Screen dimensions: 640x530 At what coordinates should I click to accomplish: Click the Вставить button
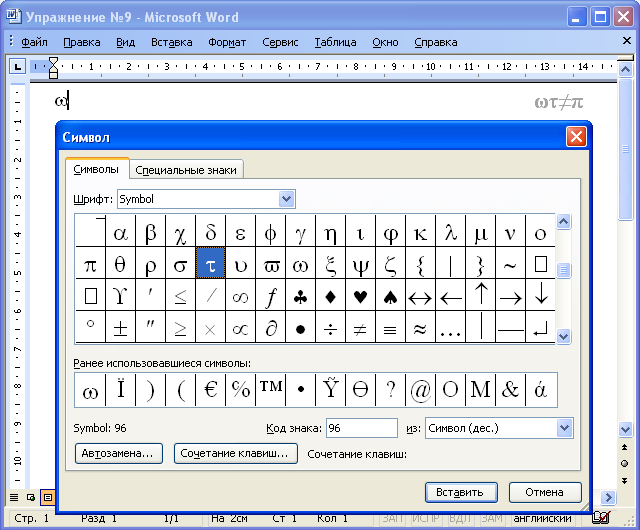coord(461,492)
